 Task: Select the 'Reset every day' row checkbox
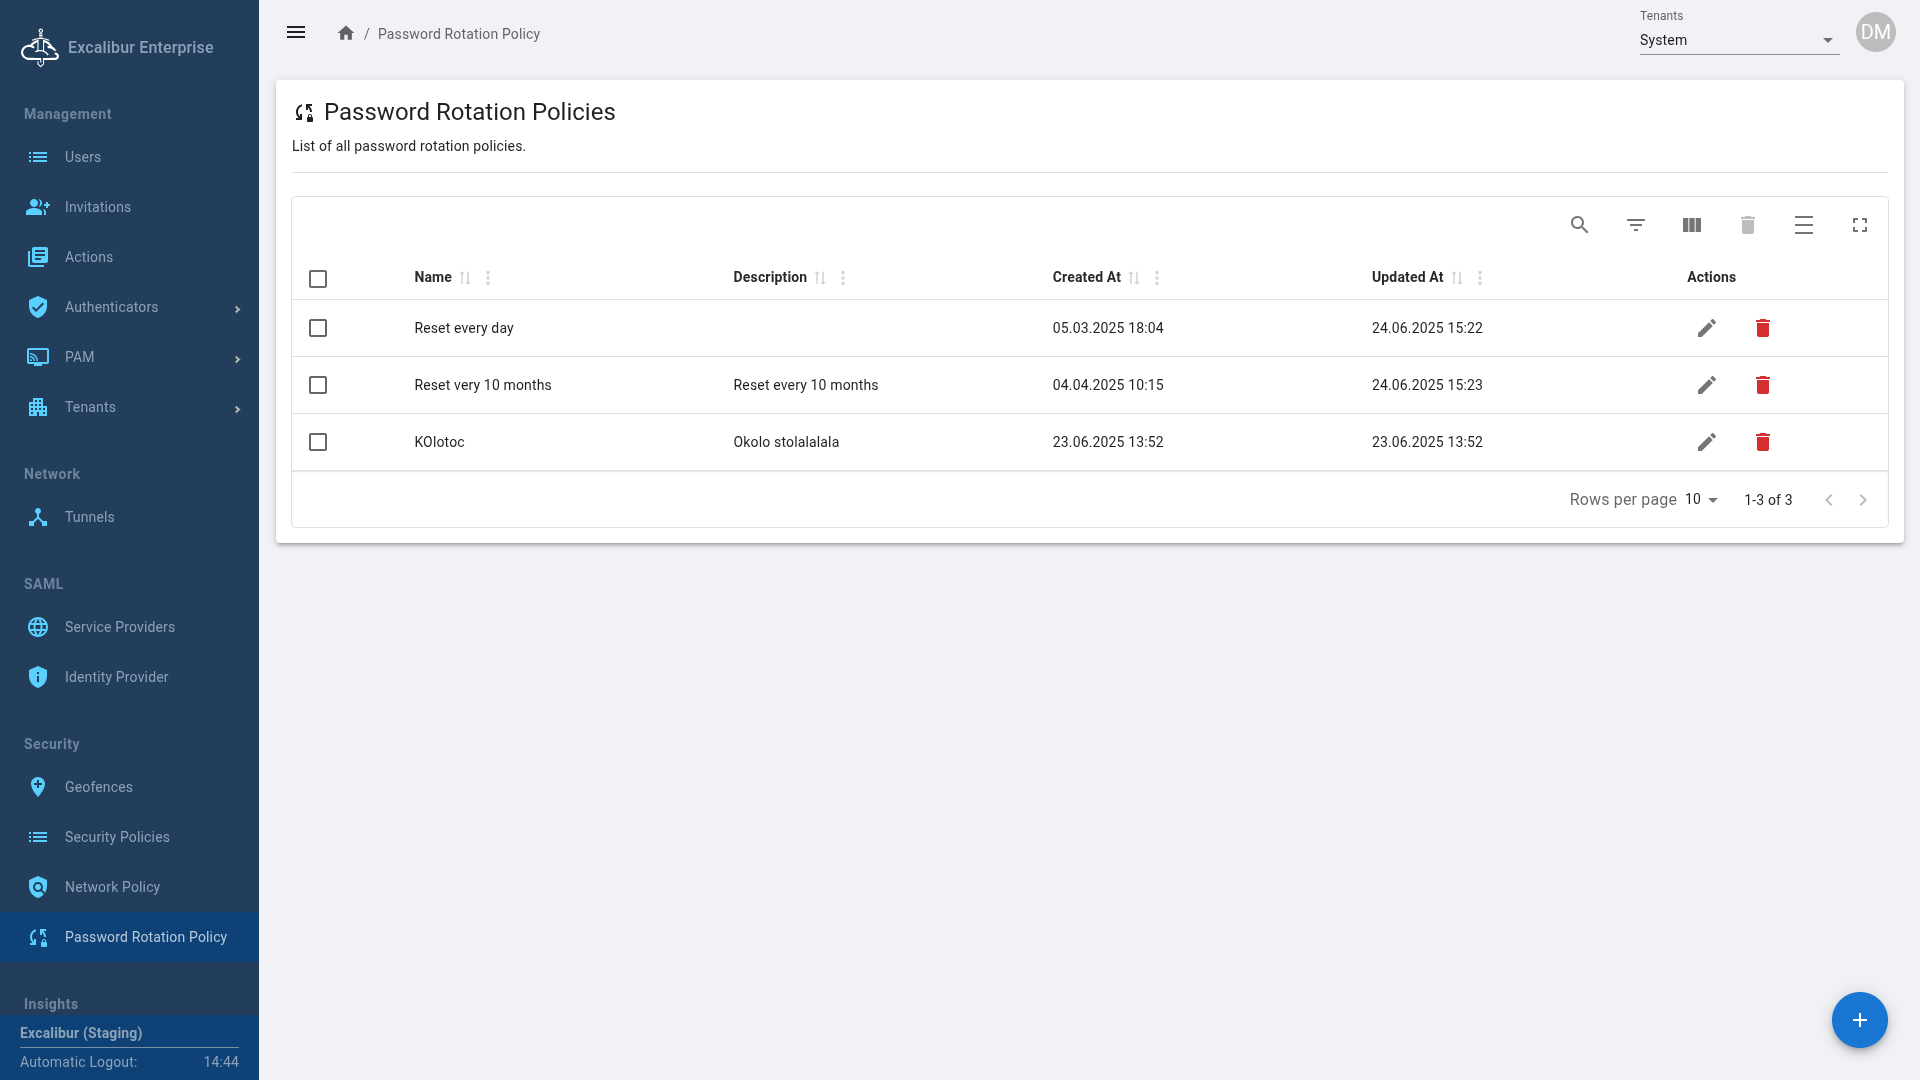[x=318, y=328]
